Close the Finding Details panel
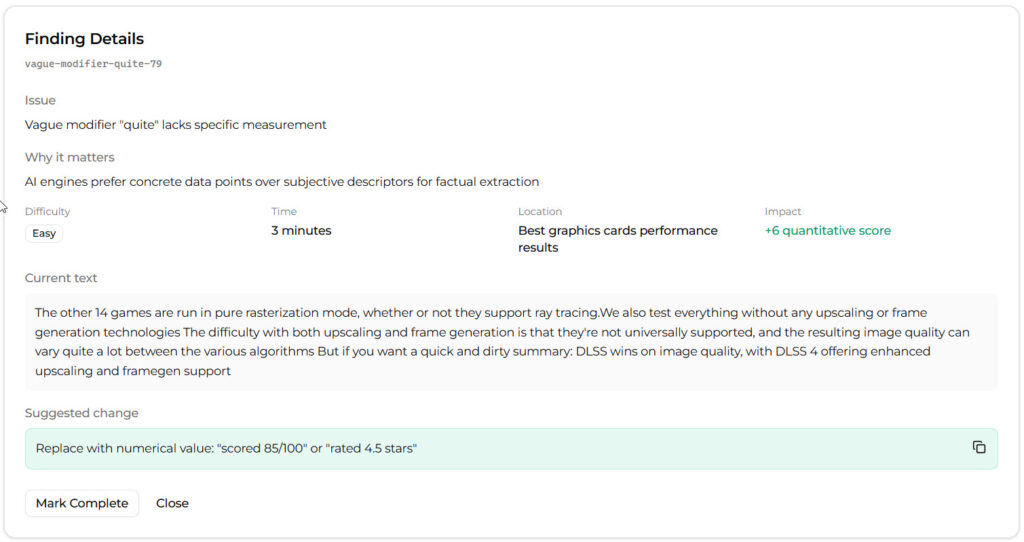Viewport: 1024px width, 542px height. [172, 503]
